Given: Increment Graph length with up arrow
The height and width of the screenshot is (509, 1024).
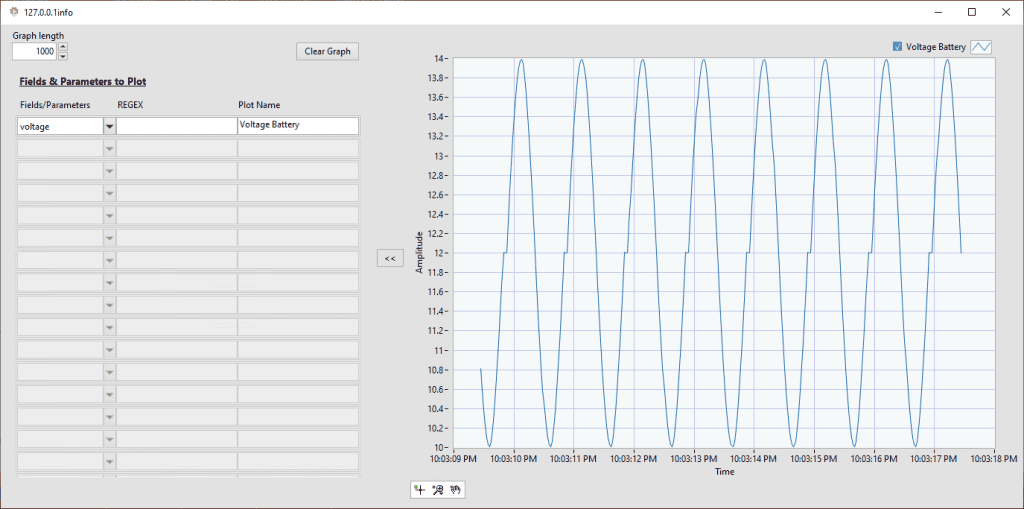Looking at the screenshot, I should click(63, 46).
